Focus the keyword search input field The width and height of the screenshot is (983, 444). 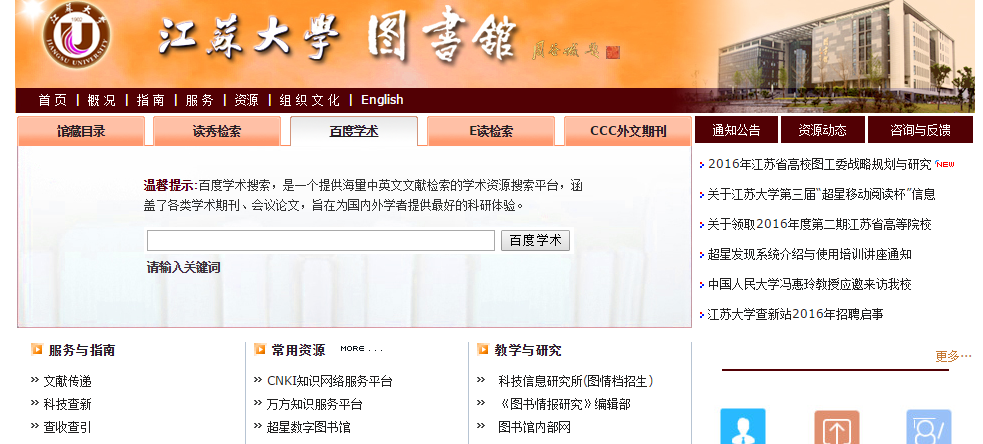click(x=320, y=241)
